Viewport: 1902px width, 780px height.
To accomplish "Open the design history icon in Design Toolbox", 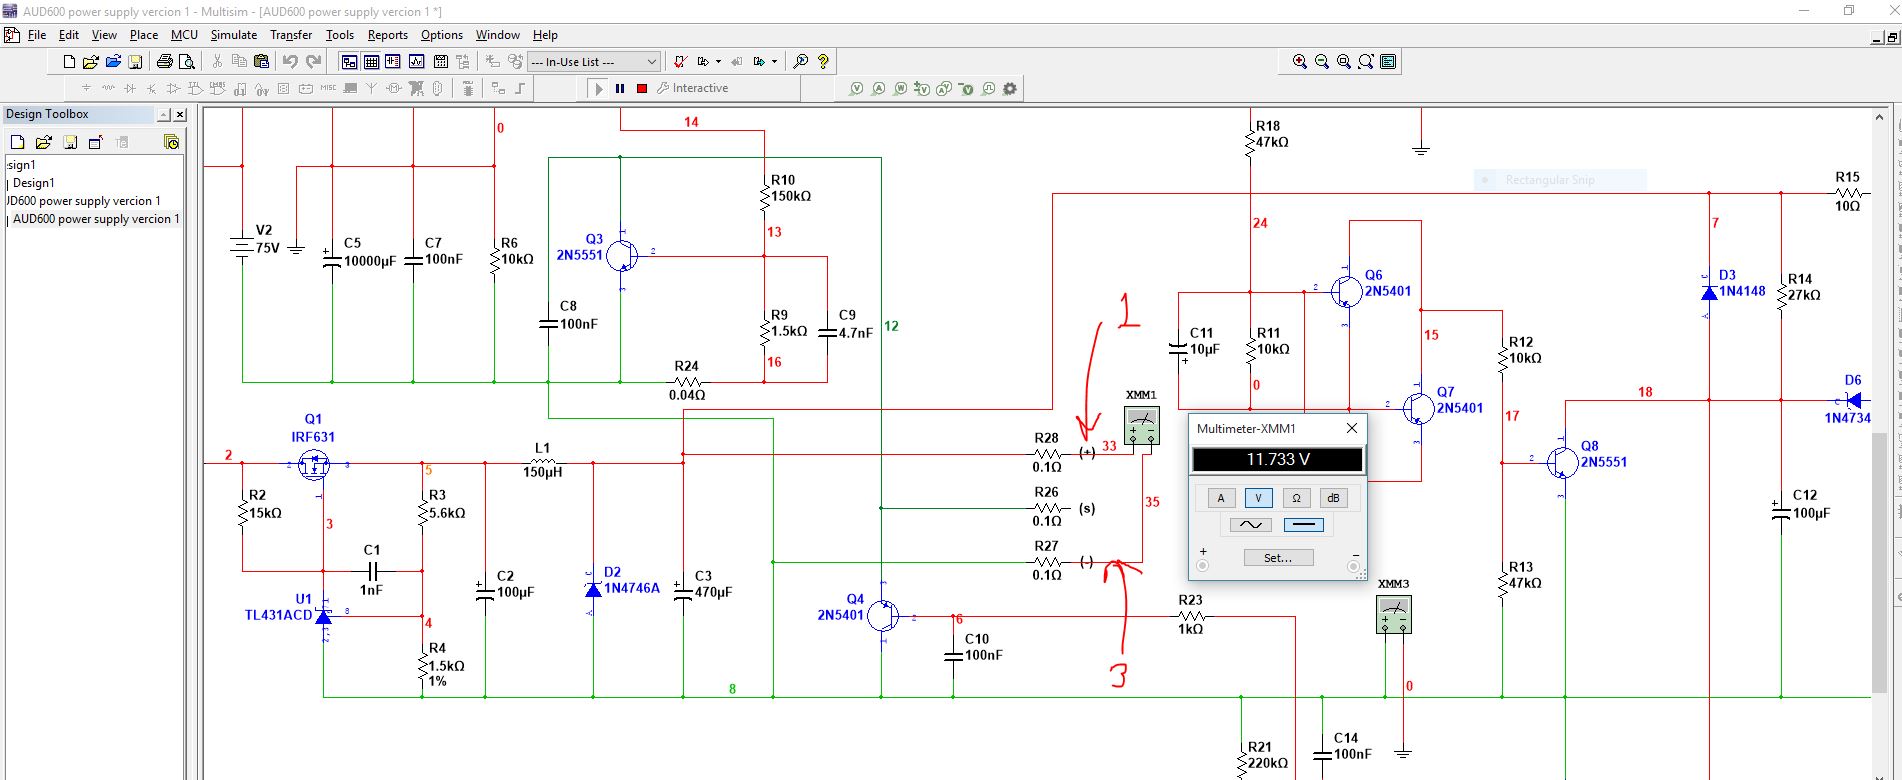I will [171, 142].
